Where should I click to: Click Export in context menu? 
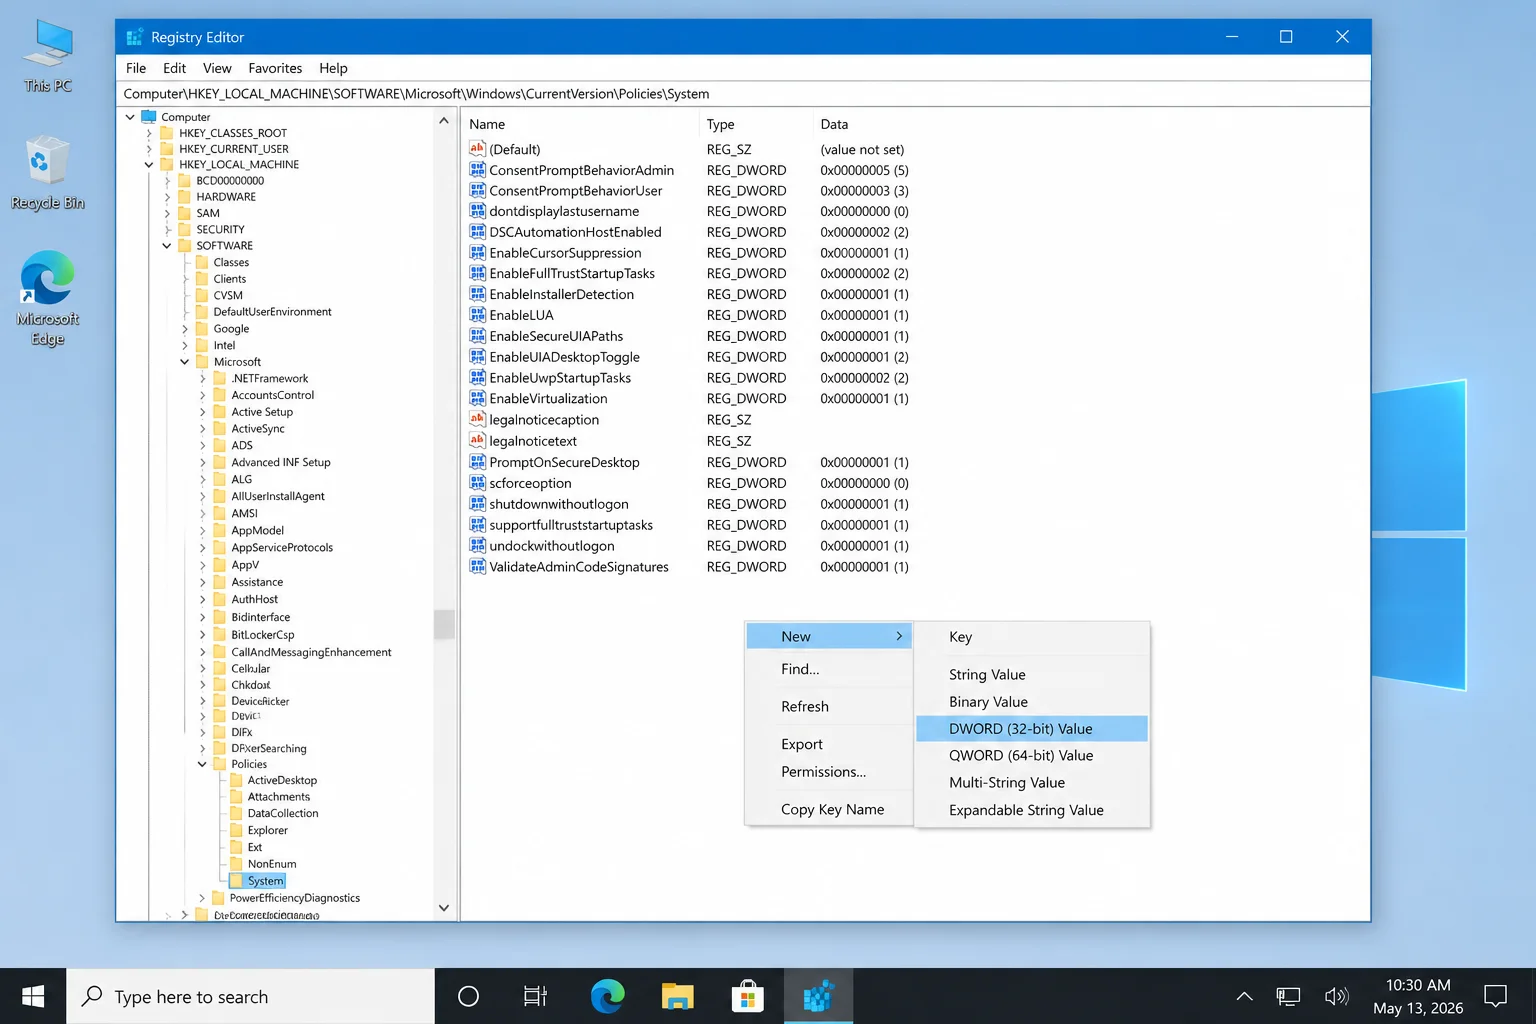point(829,745)
